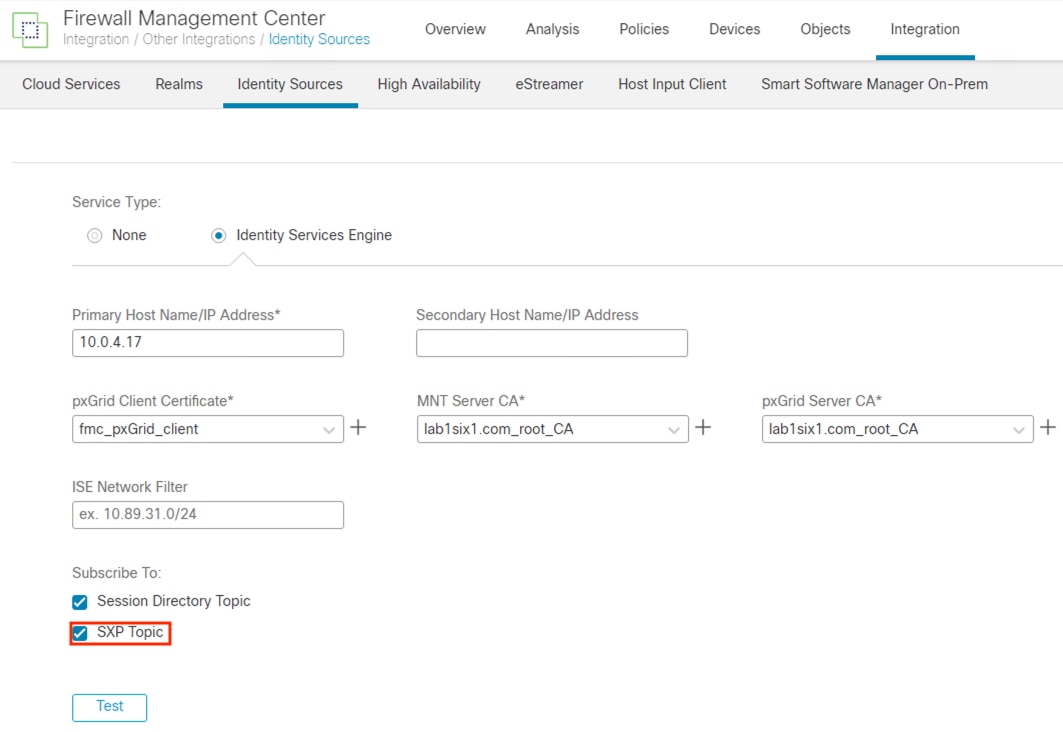Click the Identity Sources breadcrumb link

pyautogui.click(x=319, y=39)
